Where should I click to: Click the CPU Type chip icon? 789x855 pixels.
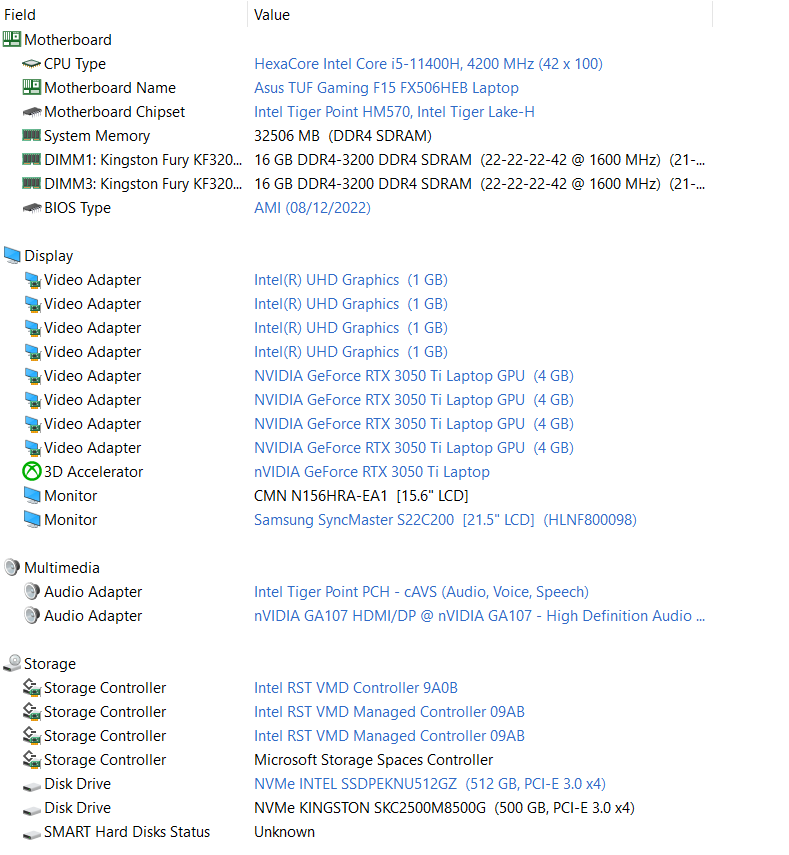[x=32, y=64]
